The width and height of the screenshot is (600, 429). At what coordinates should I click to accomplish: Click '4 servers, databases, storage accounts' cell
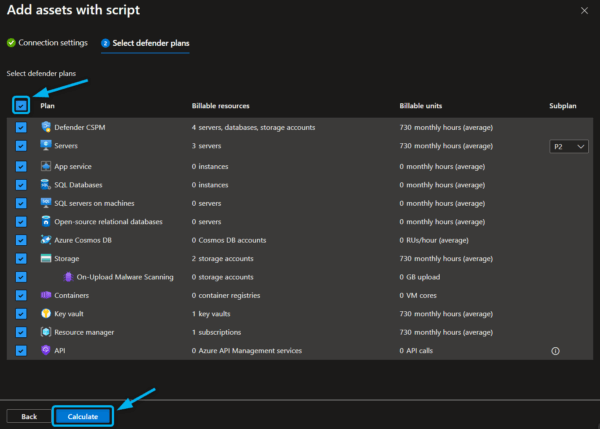click(x=253, y=127)
